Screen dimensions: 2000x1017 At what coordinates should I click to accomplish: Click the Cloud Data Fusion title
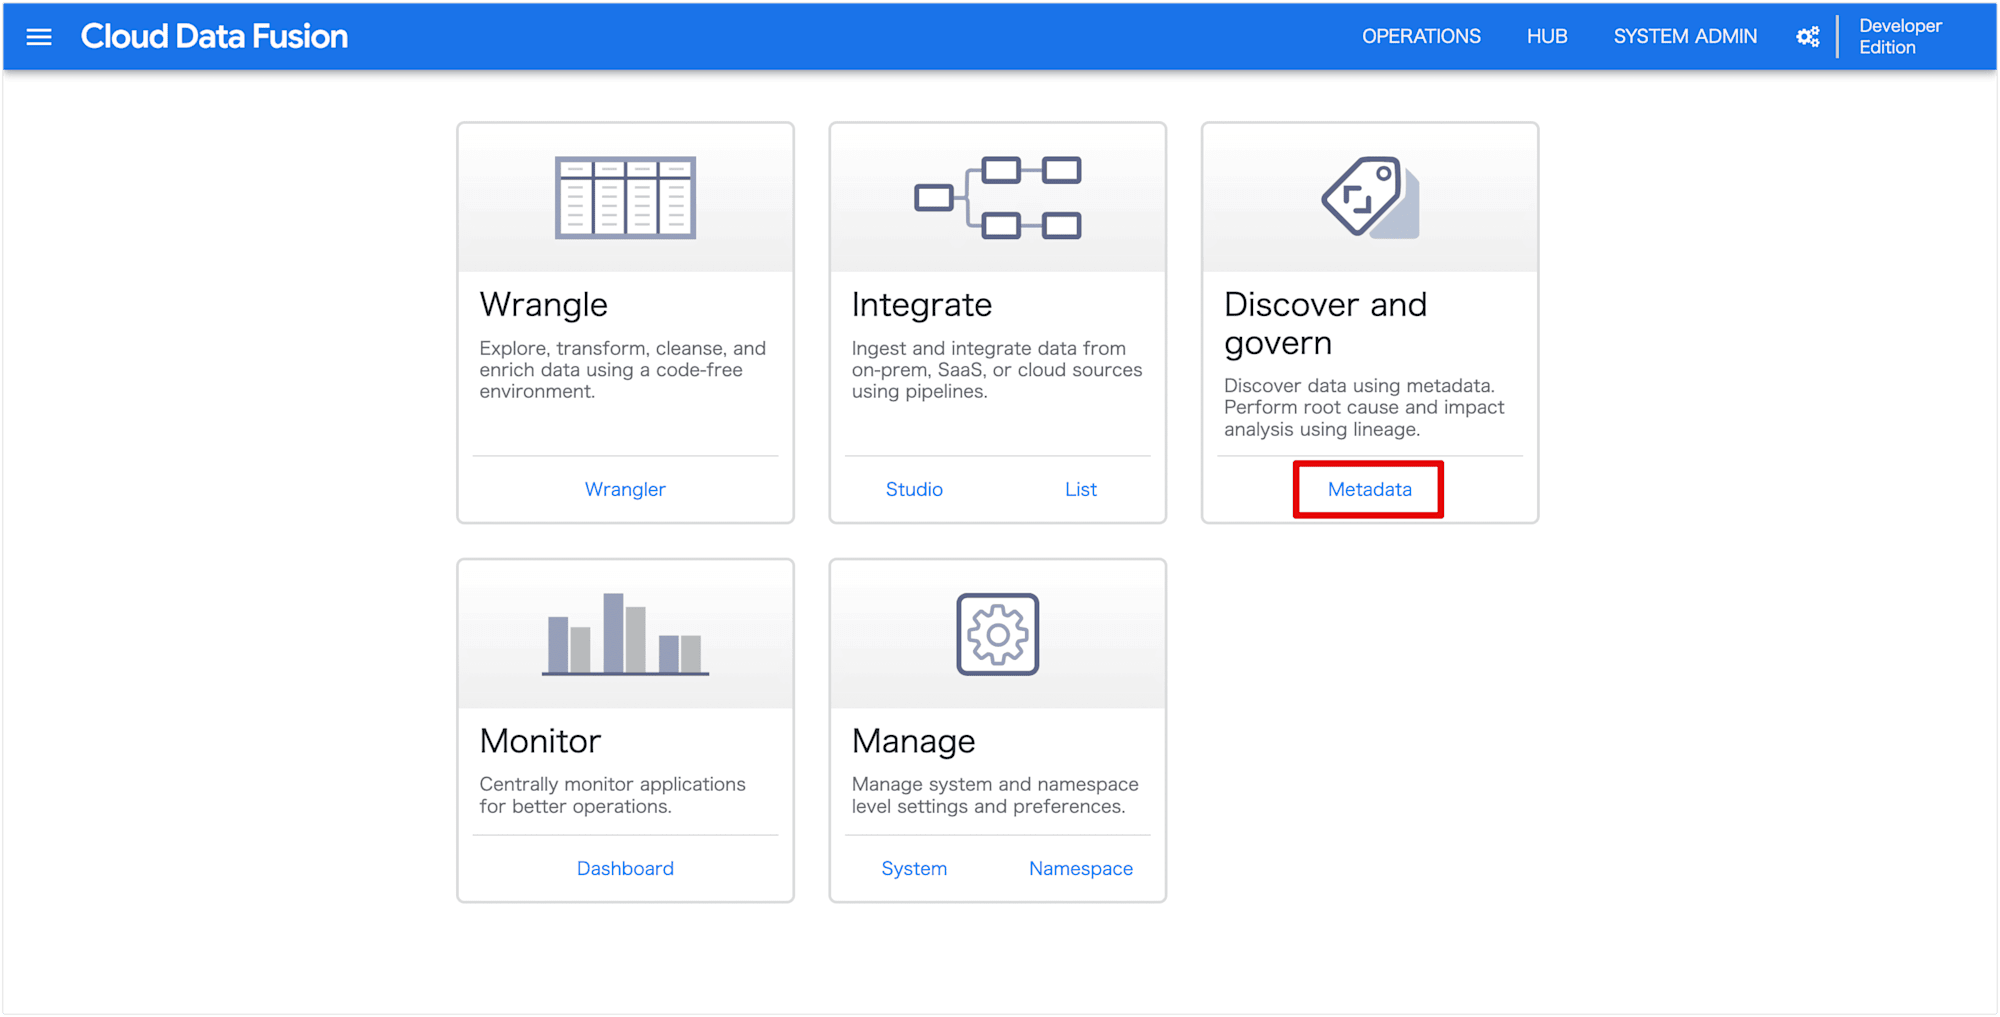click(214, 37)
